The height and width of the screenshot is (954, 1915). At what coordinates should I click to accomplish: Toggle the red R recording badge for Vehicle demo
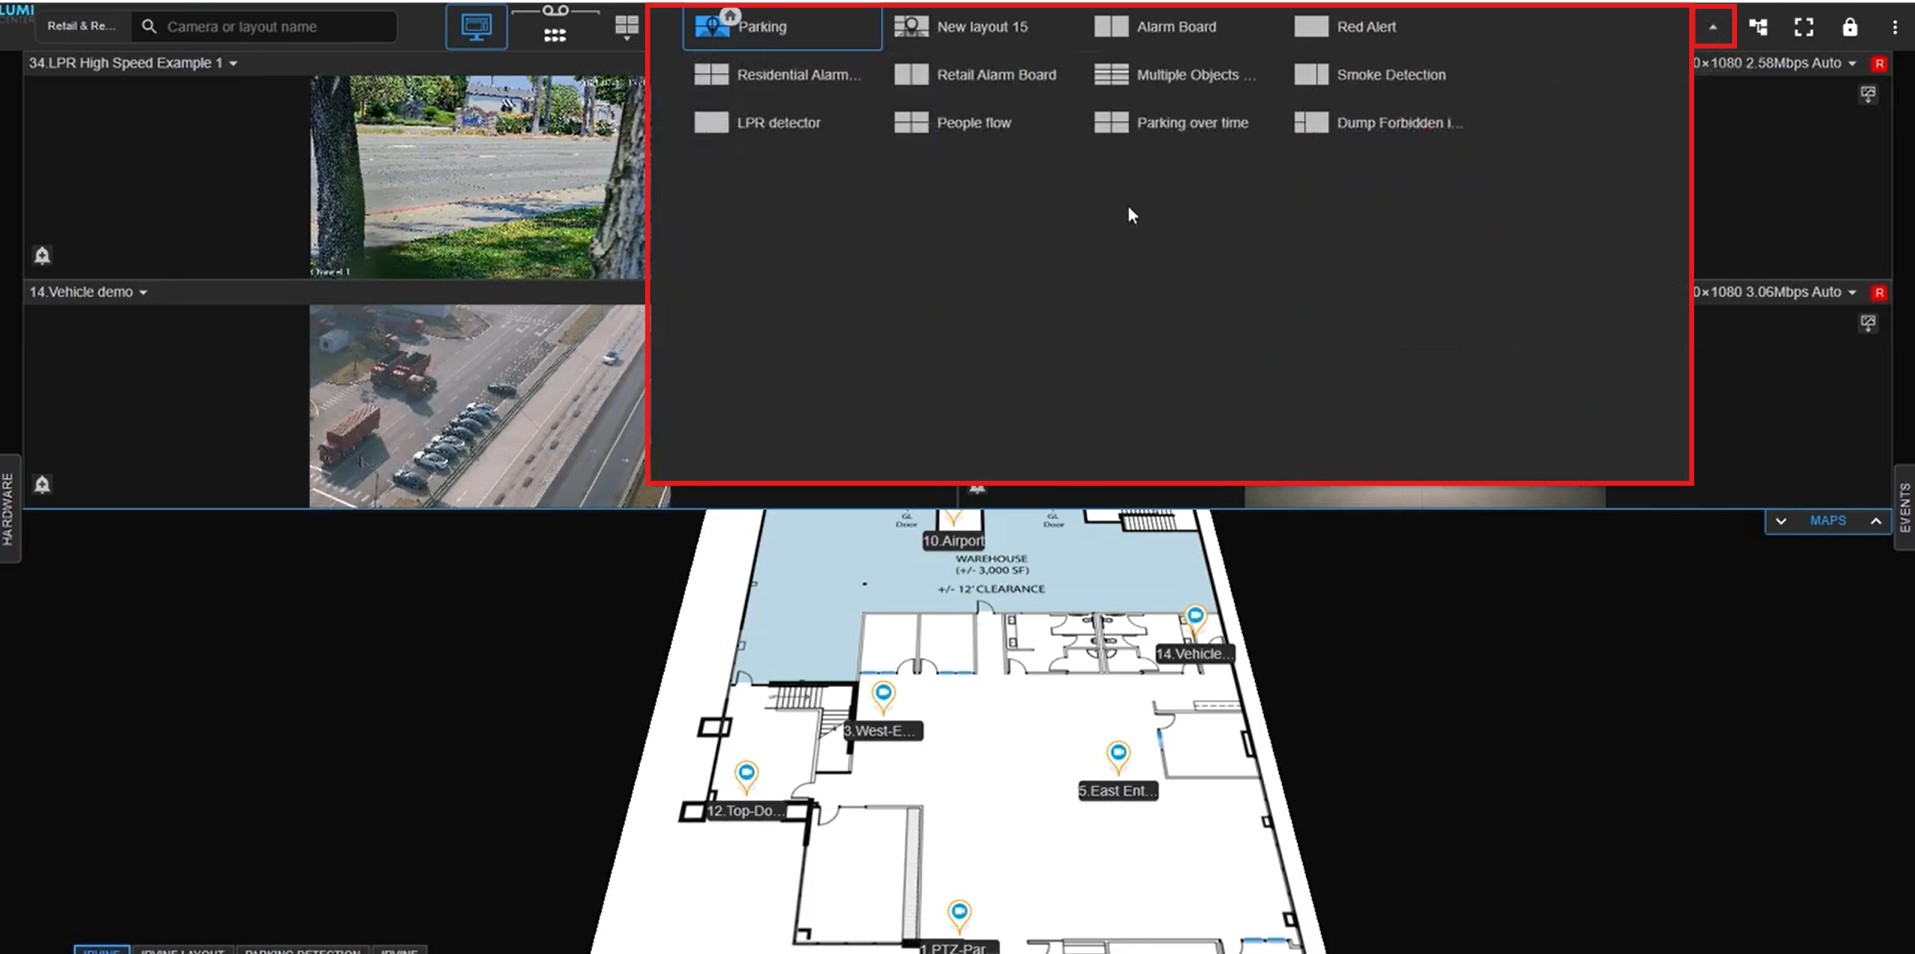[x=1879, y=292]
